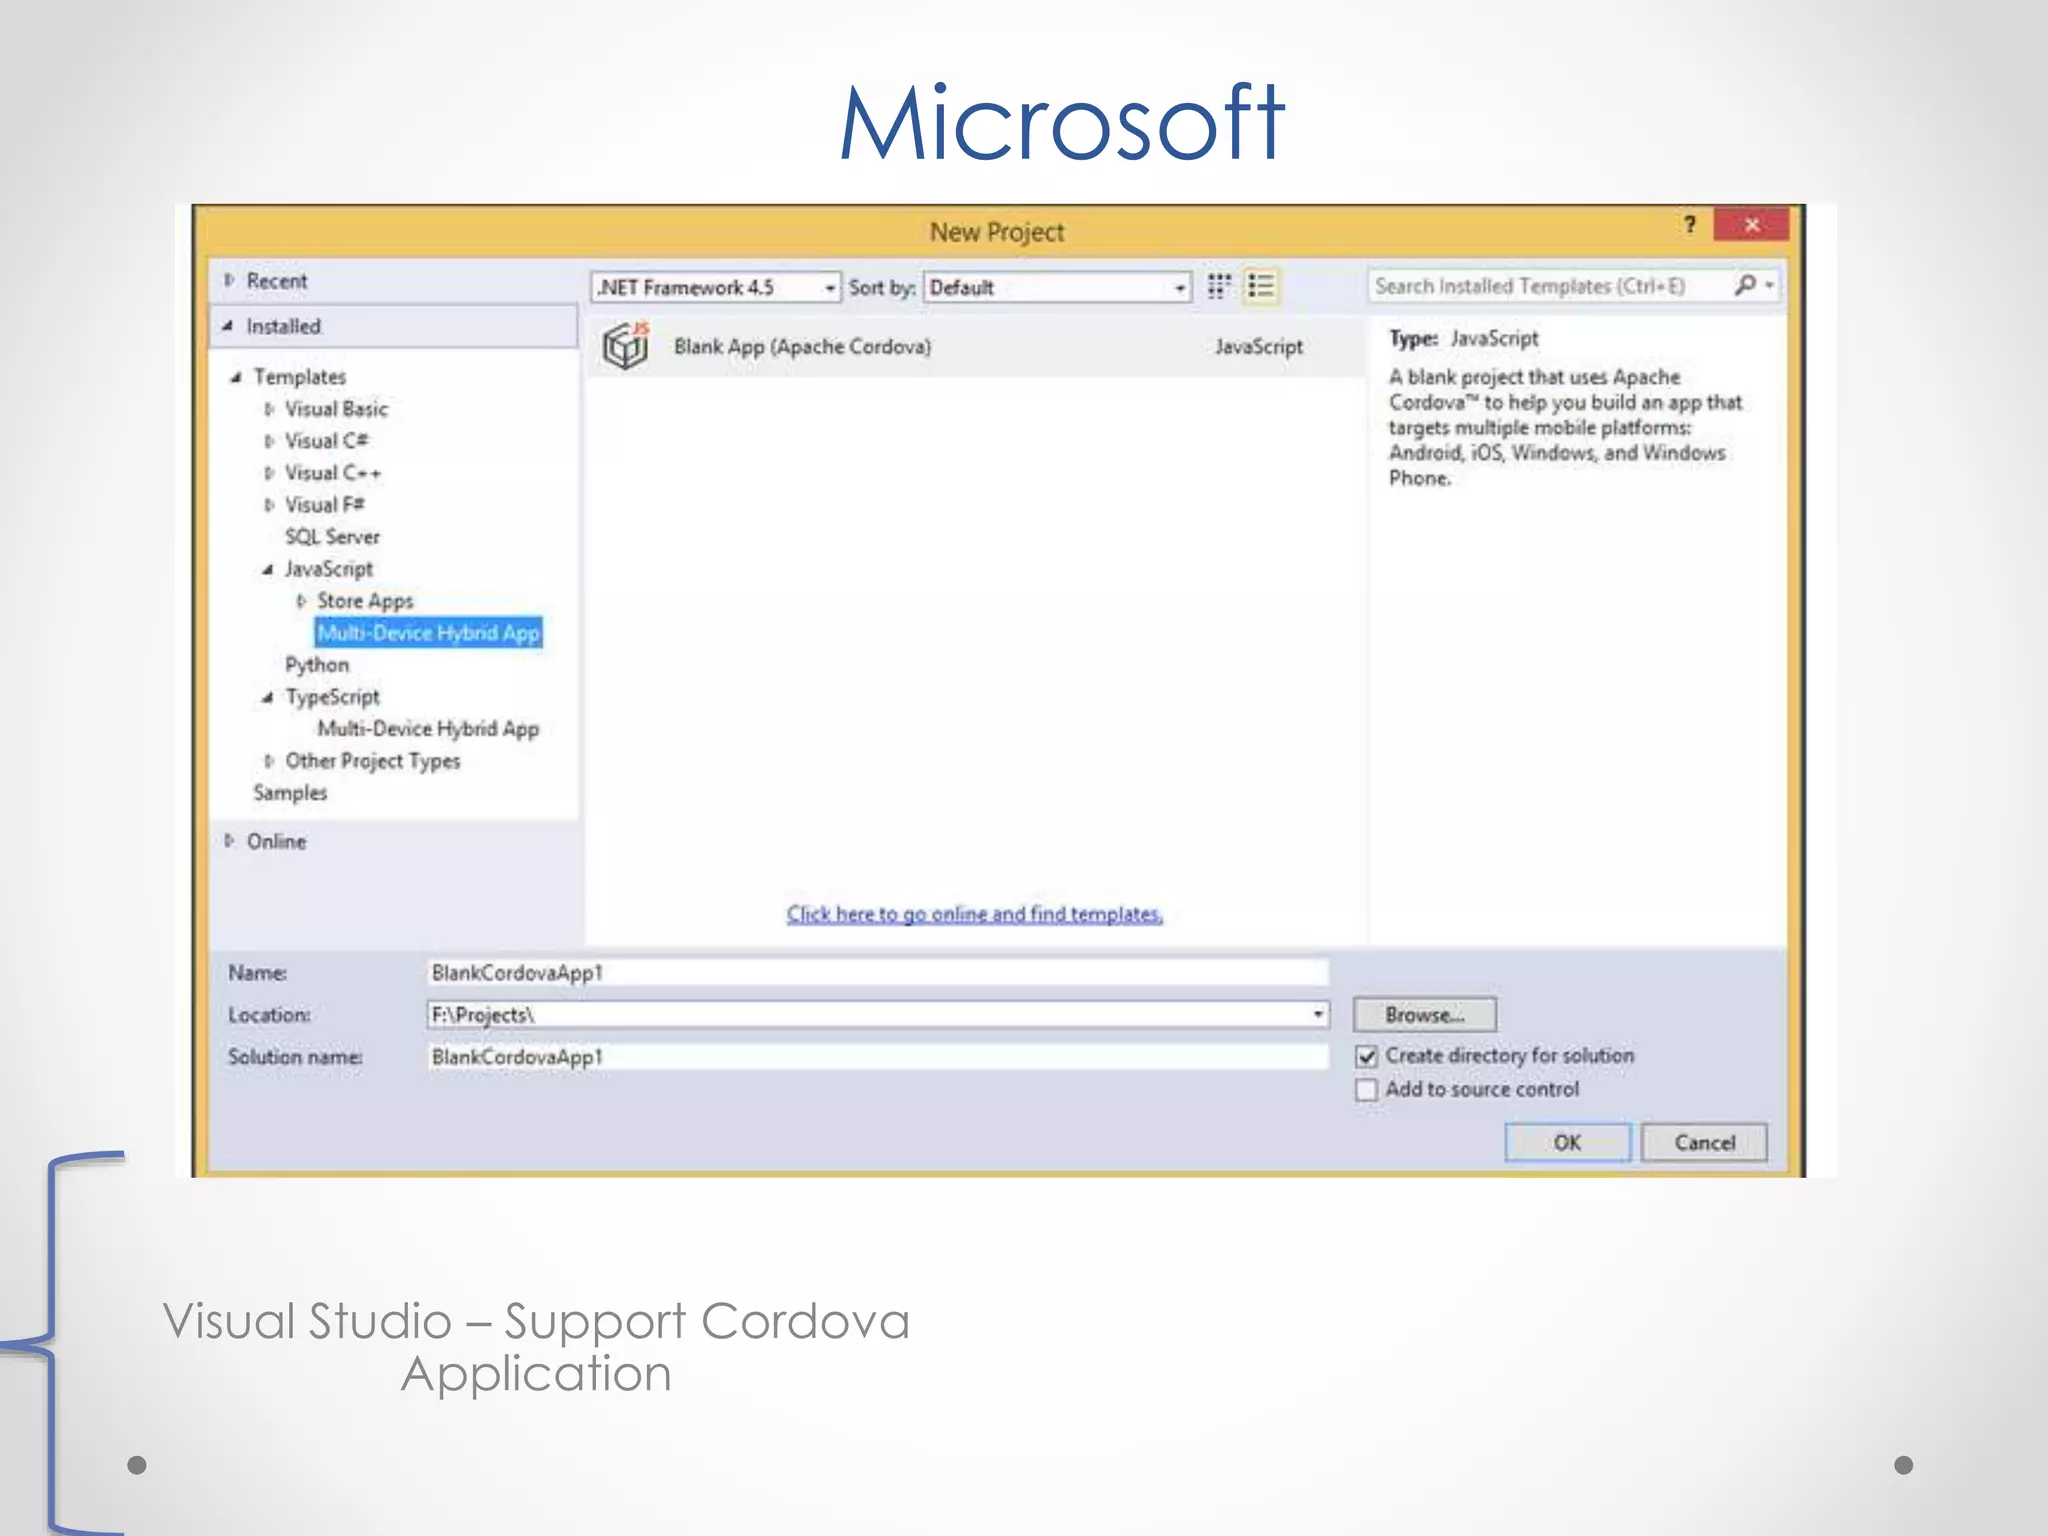Click the search magnifier icon
2048x1536 pixels.
1746,286
